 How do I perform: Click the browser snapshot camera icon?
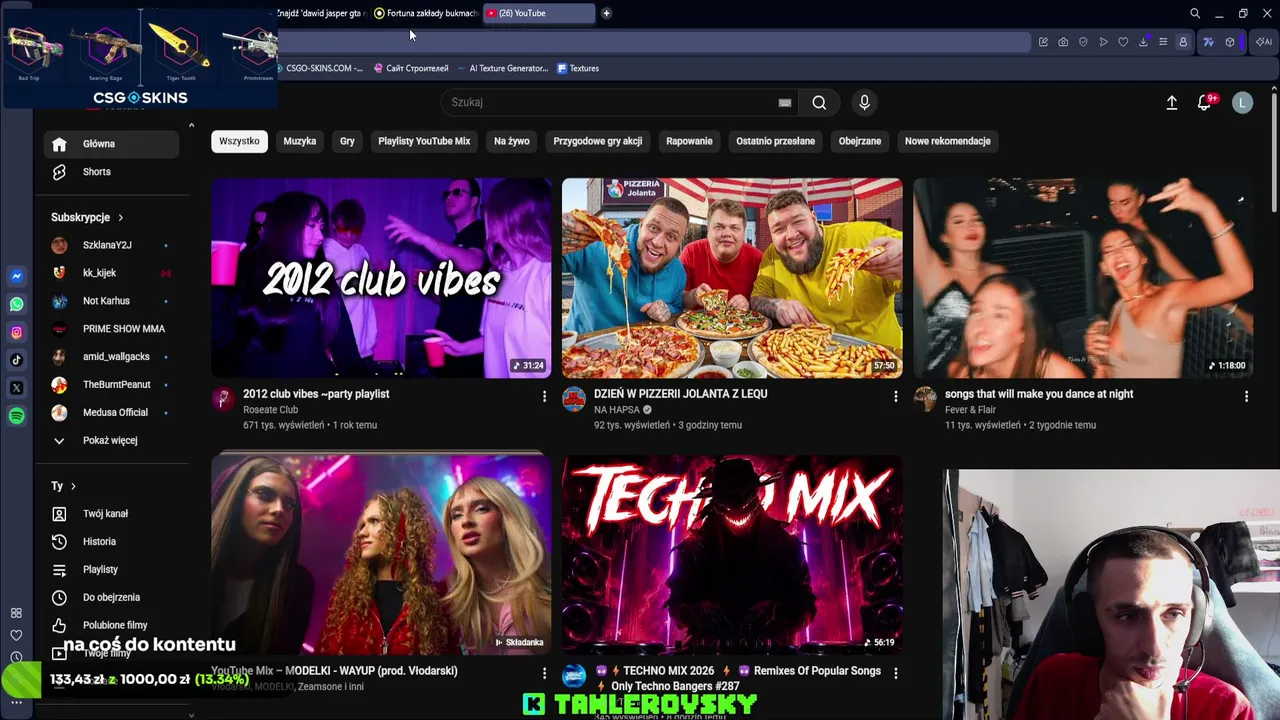[1063, 42]
